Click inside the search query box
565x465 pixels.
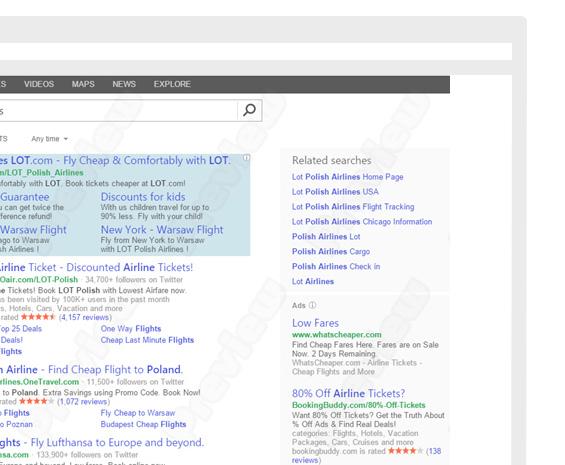pyautogui.click(x=118, y=111)
